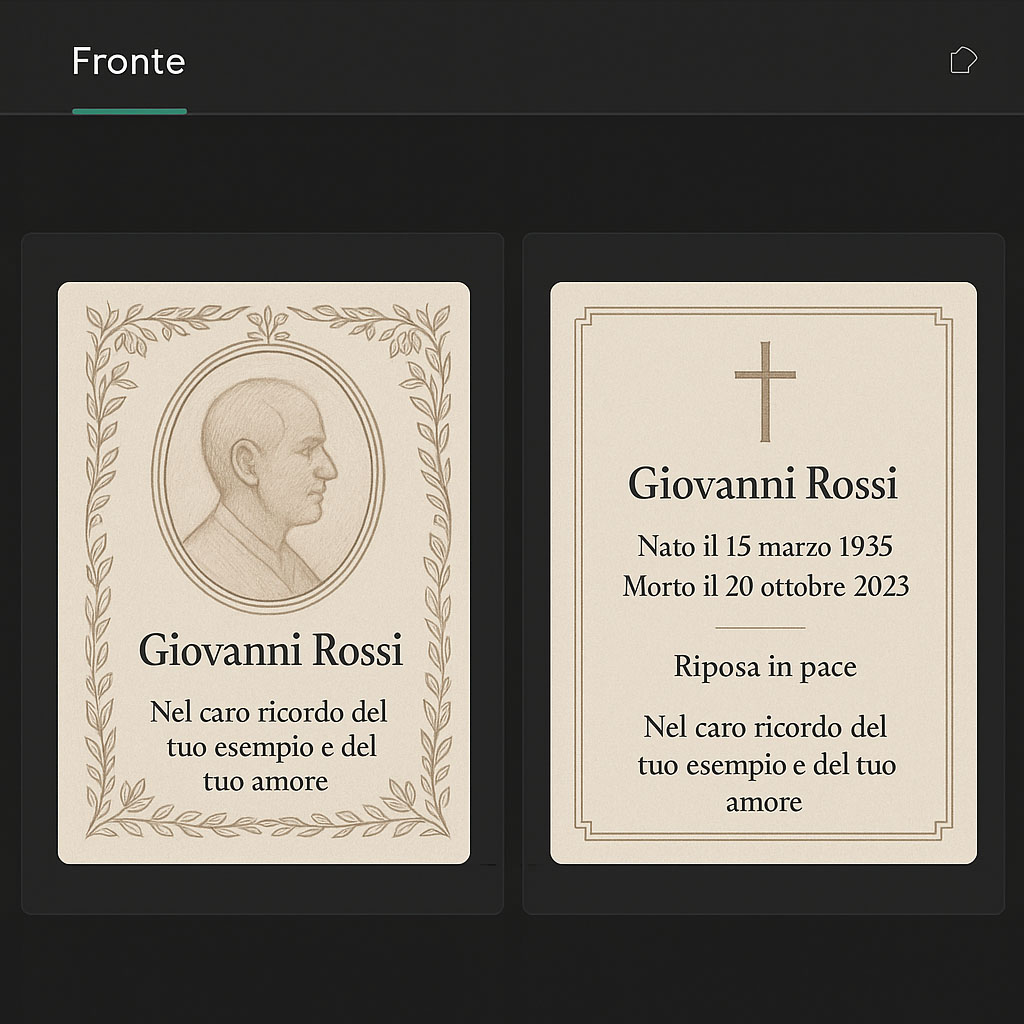Tap the death date 'Morto il 20 ottobre 2023'
1024x1024 pixels.
point(766,587)
